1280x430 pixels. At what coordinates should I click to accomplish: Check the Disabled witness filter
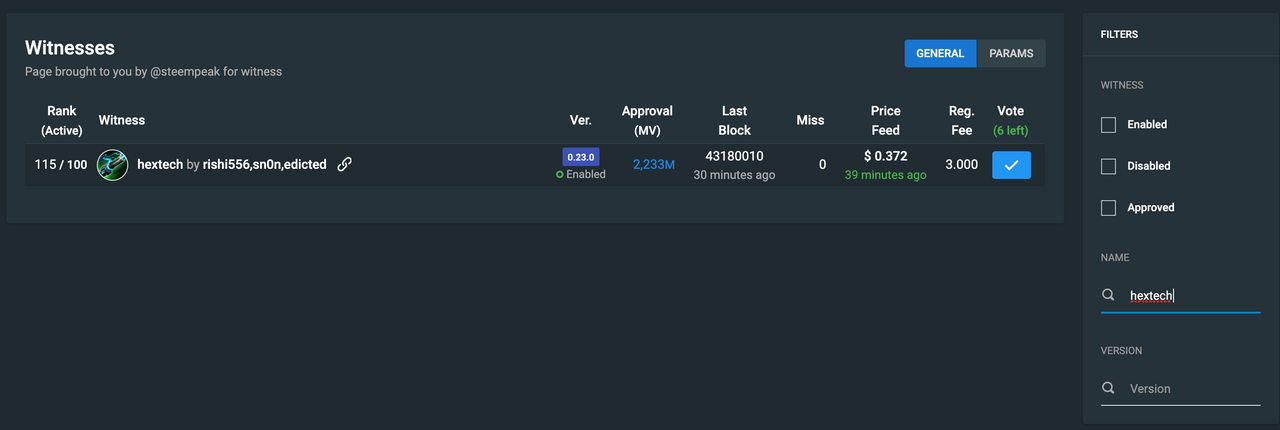[x=1108, y=166]
